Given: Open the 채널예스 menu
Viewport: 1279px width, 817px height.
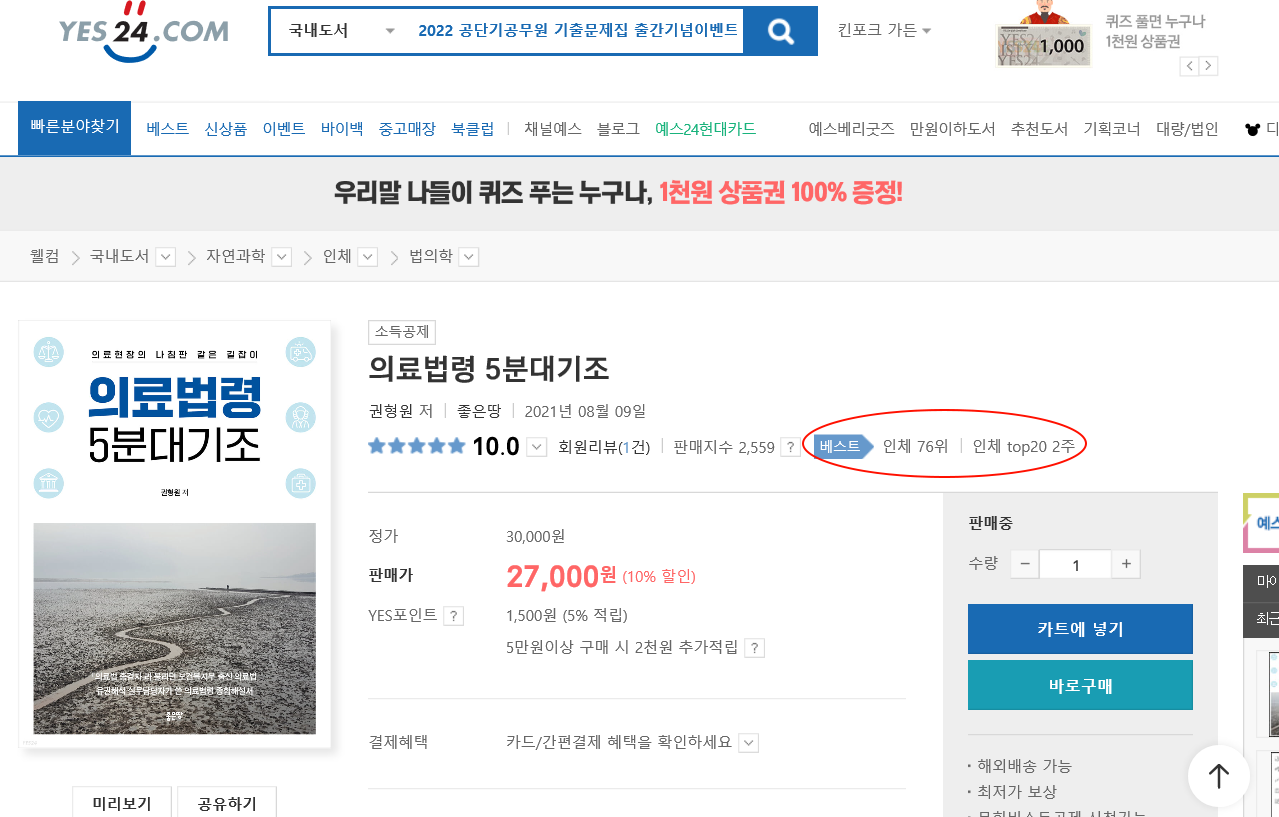Looking at the screenshot, I should [553, 129].
